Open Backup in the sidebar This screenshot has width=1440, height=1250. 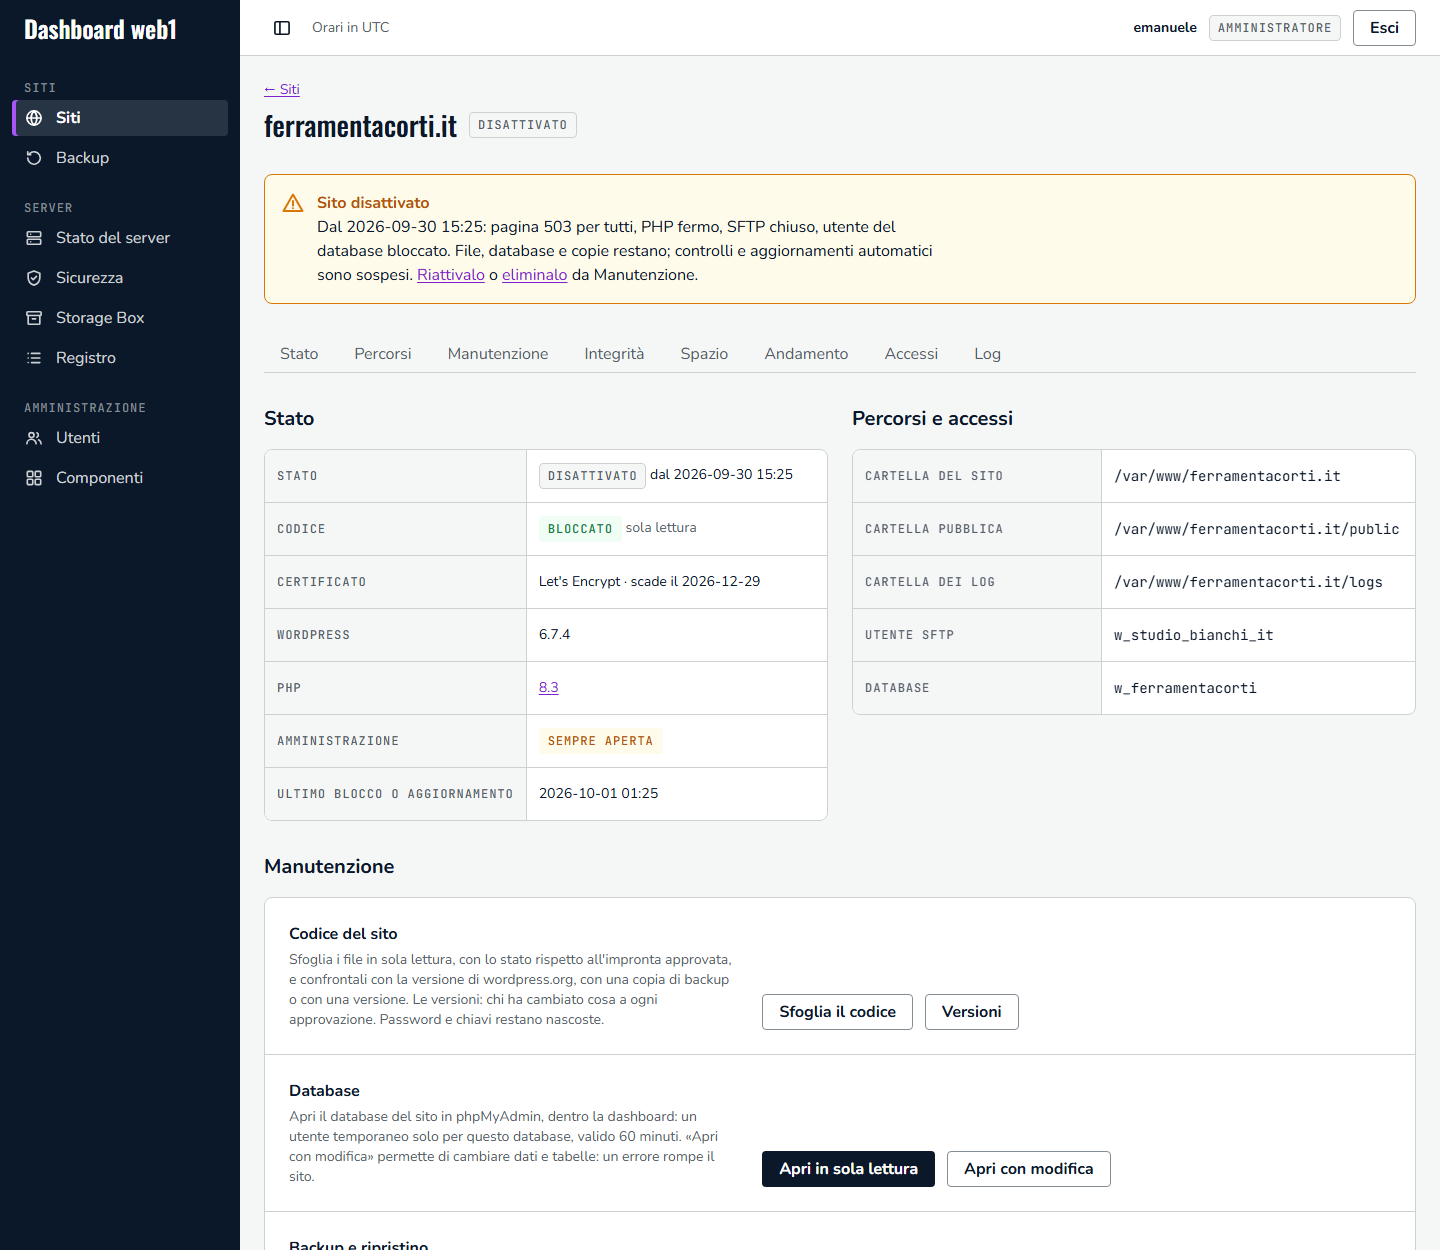pyautogui.click(x=120, y=158)
